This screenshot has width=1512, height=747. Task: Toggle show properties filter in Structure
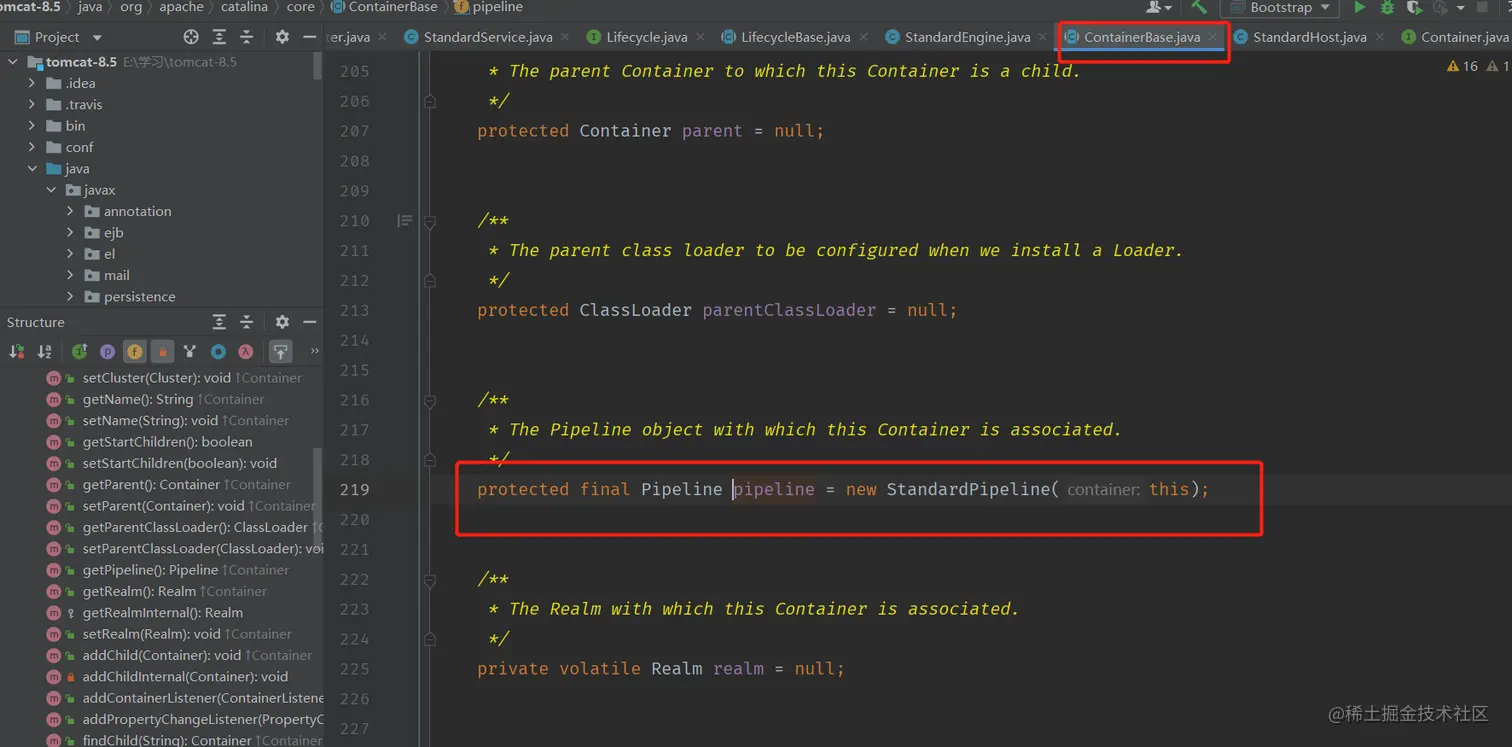point(107,351)
